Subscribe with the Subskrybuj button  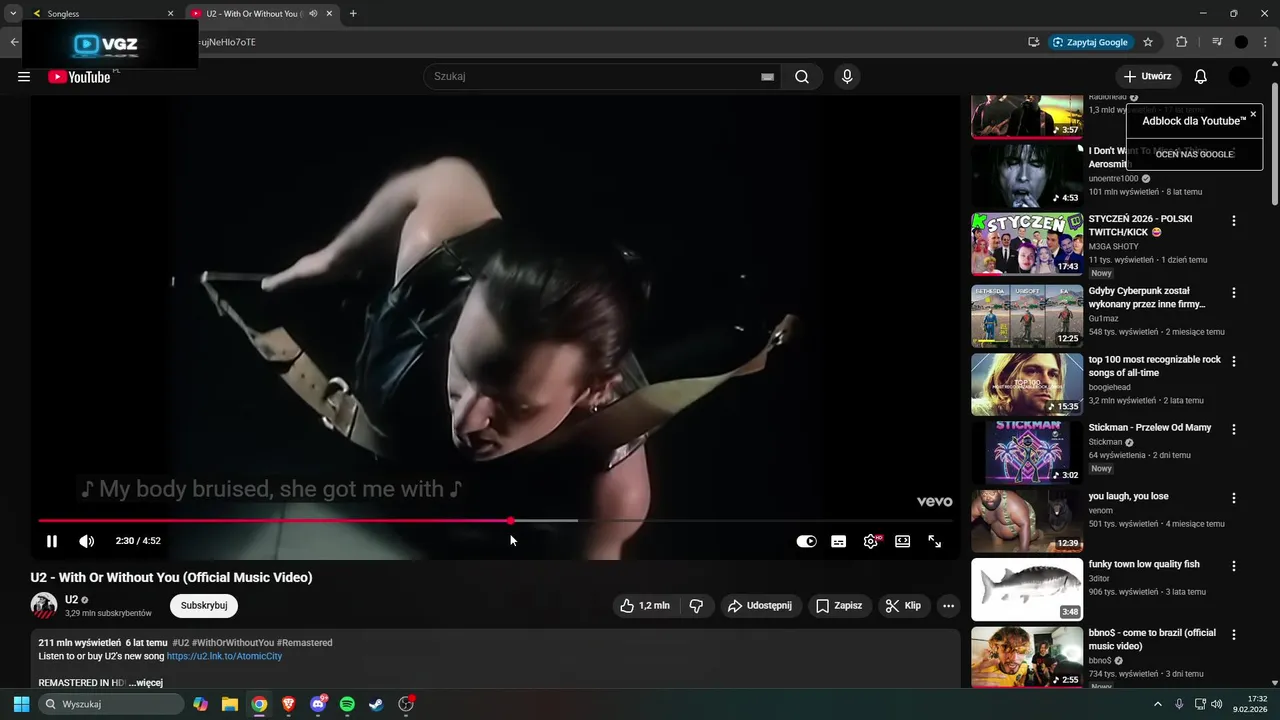coord(204,606)
